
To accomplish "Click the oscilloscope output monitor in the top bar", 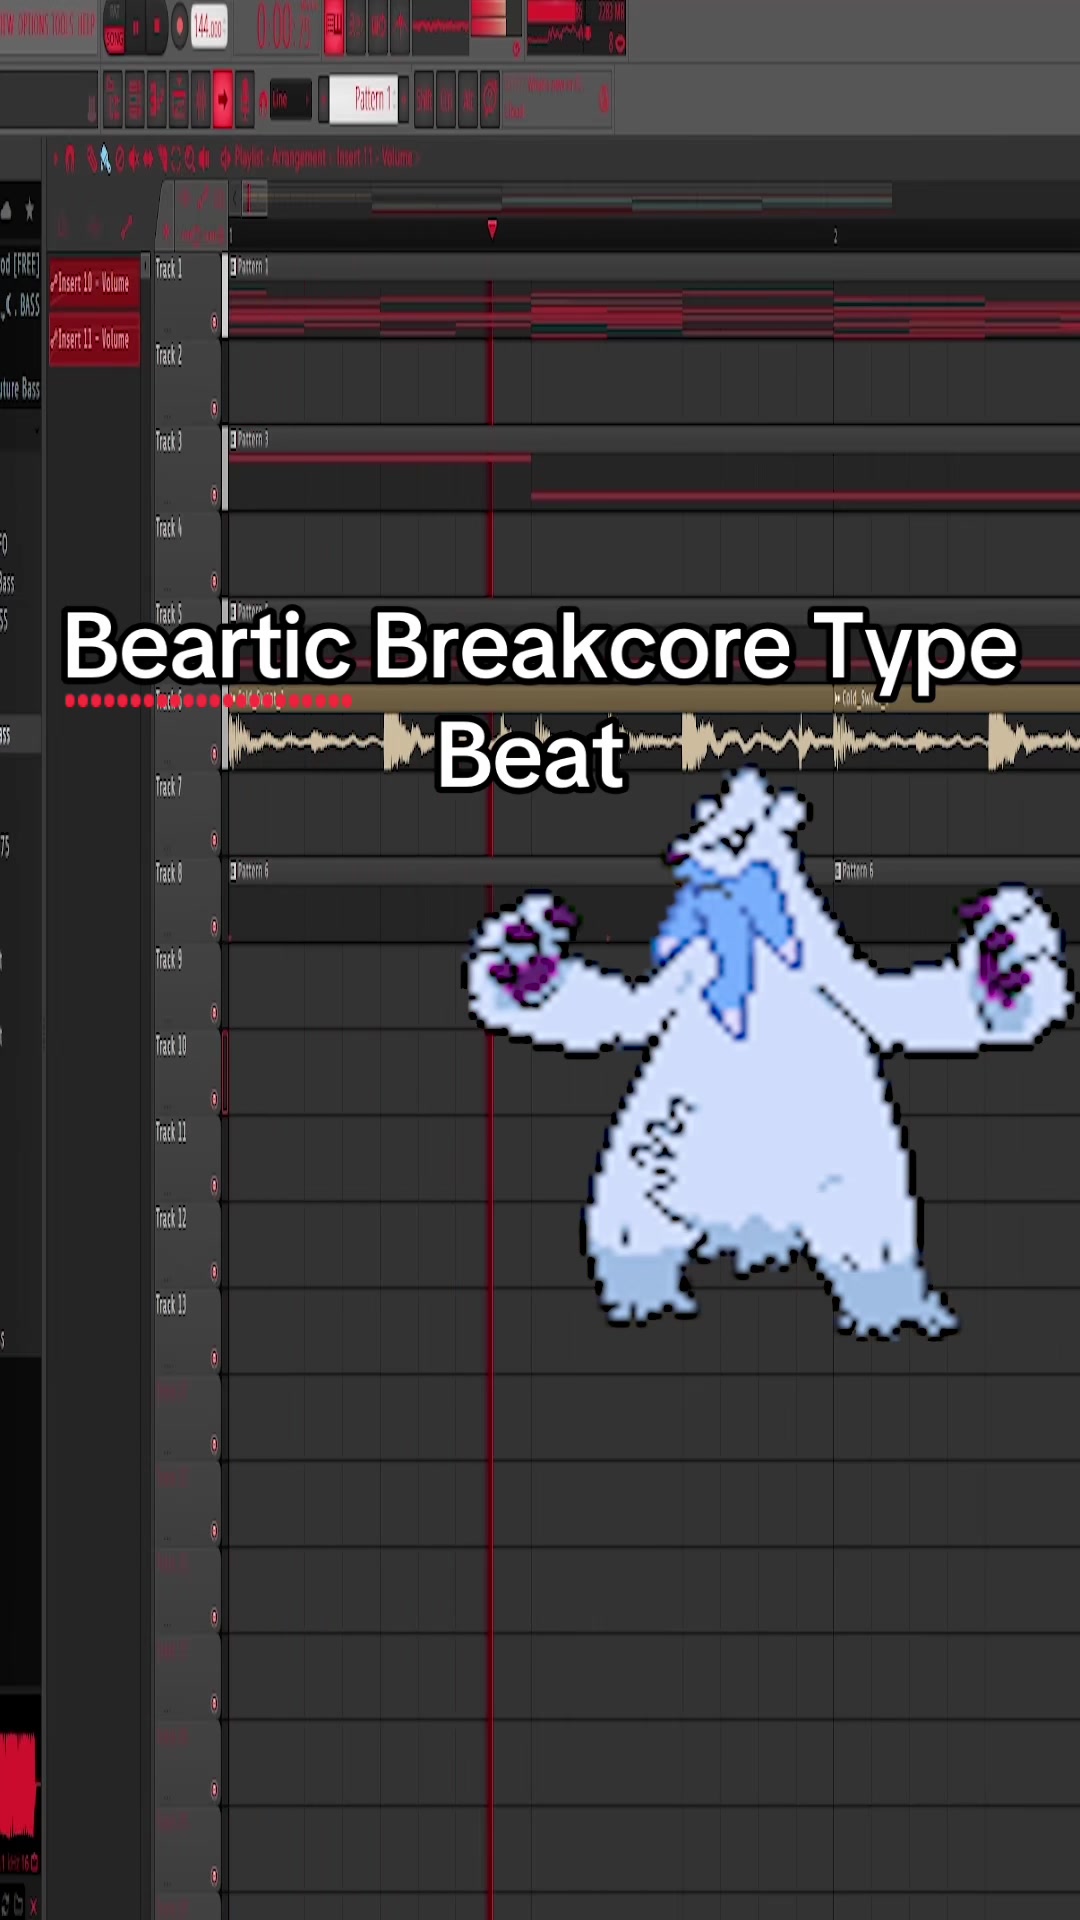I will click(x=440, y=27).
